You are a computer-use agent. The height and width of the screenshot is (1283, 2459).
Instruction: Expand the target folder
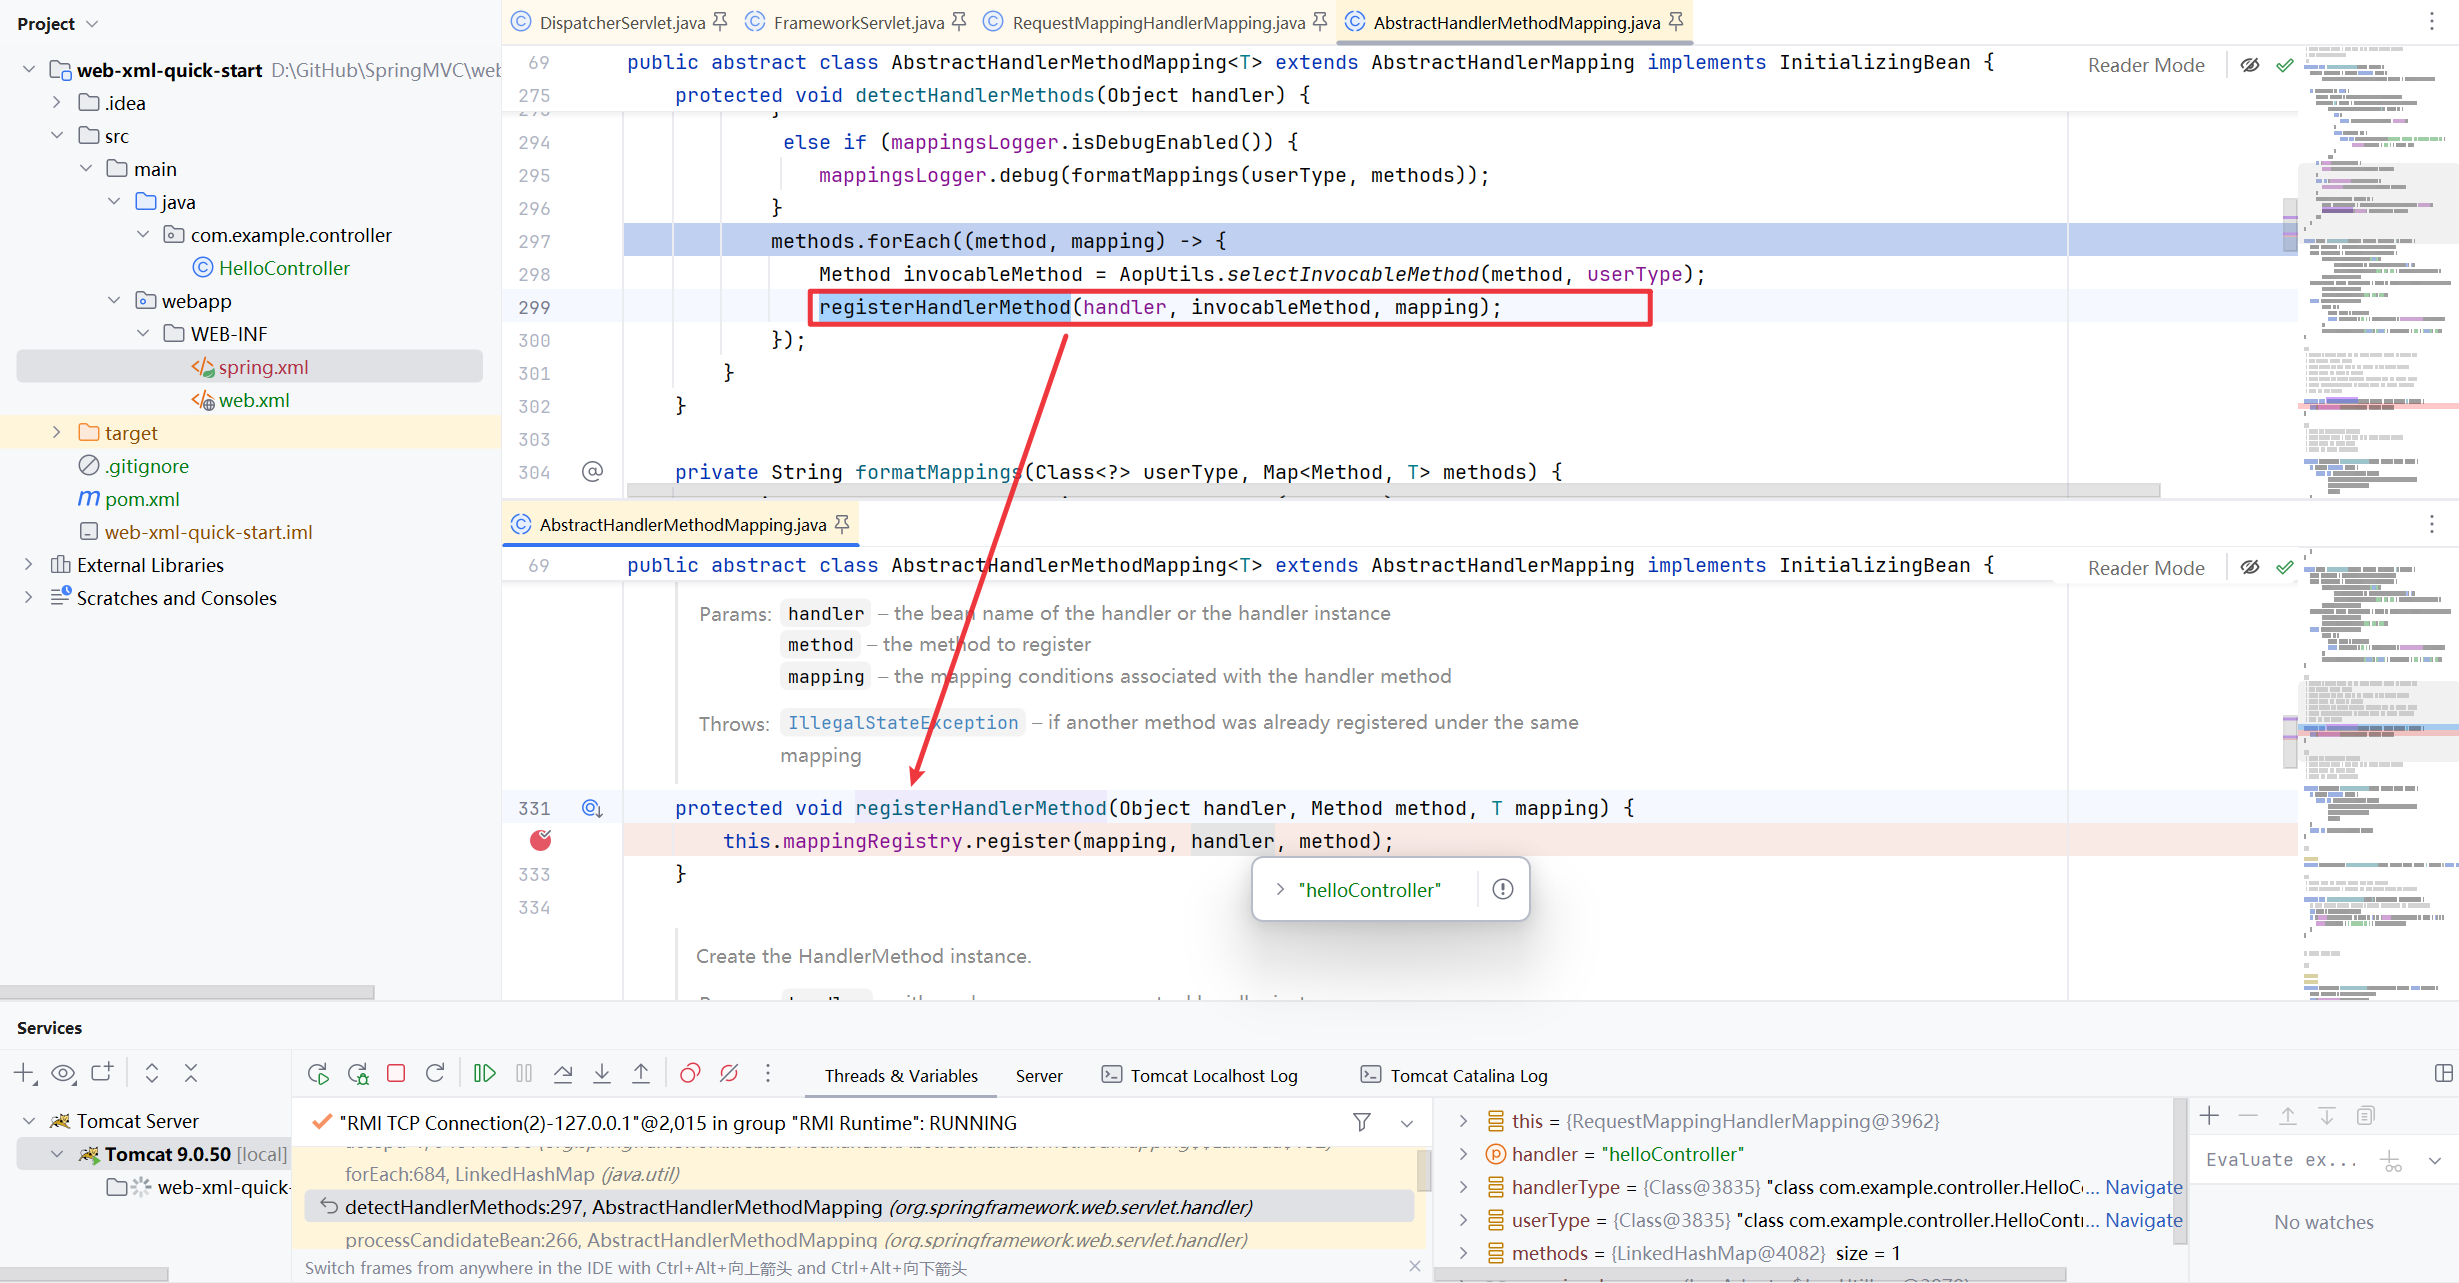point(57,432)
